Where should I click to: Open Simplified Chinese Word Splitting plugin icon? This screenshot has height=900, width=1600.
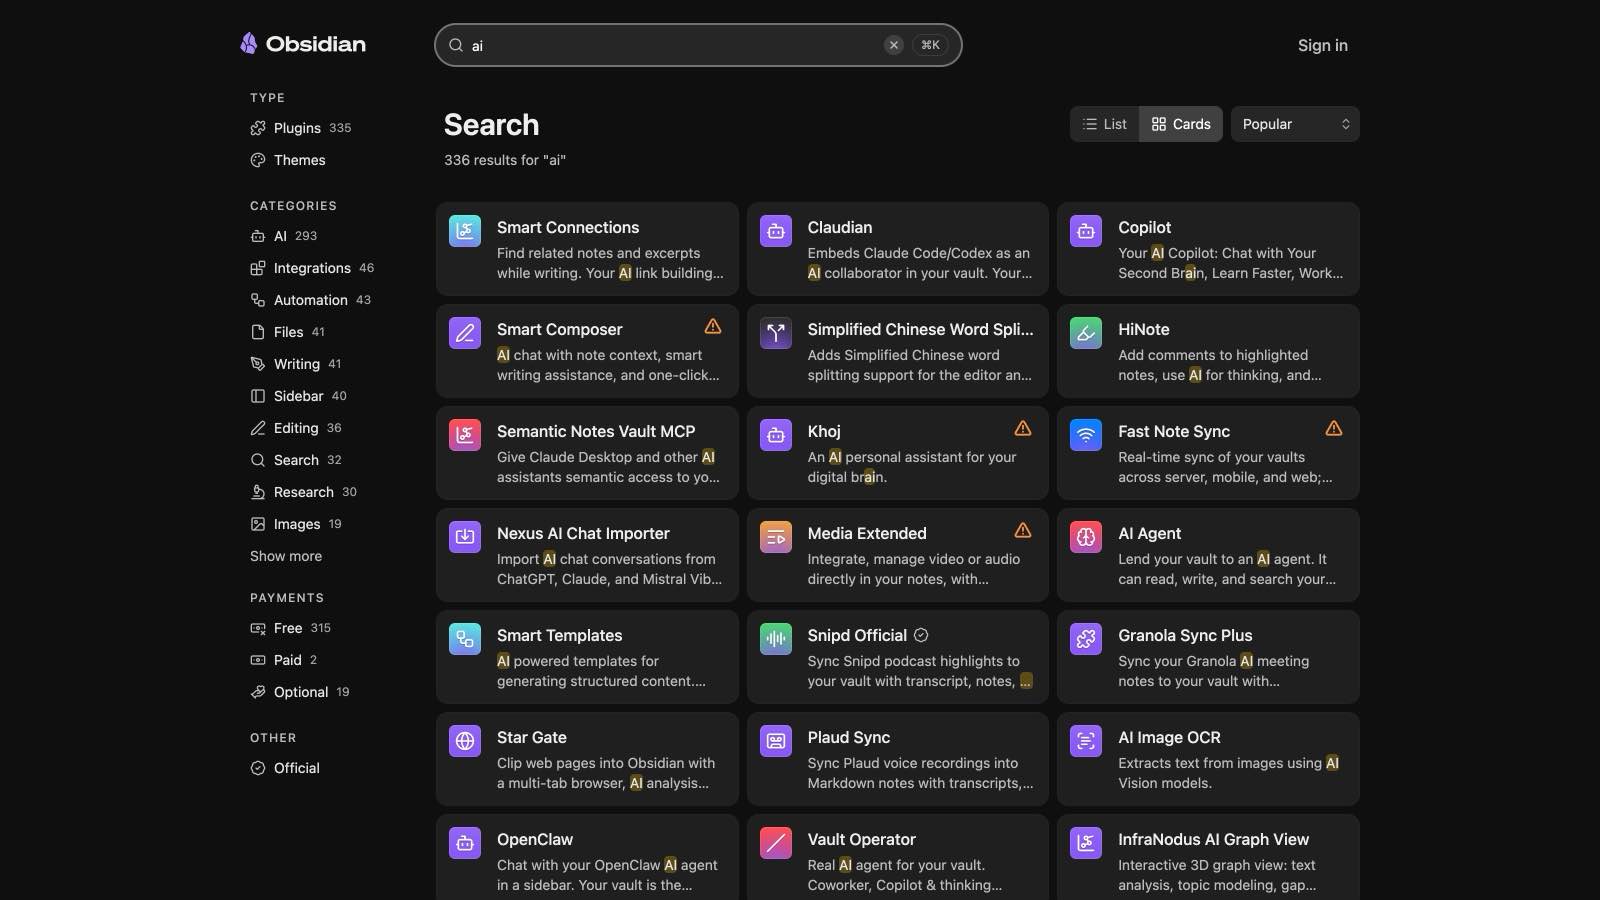click(776, 333)
